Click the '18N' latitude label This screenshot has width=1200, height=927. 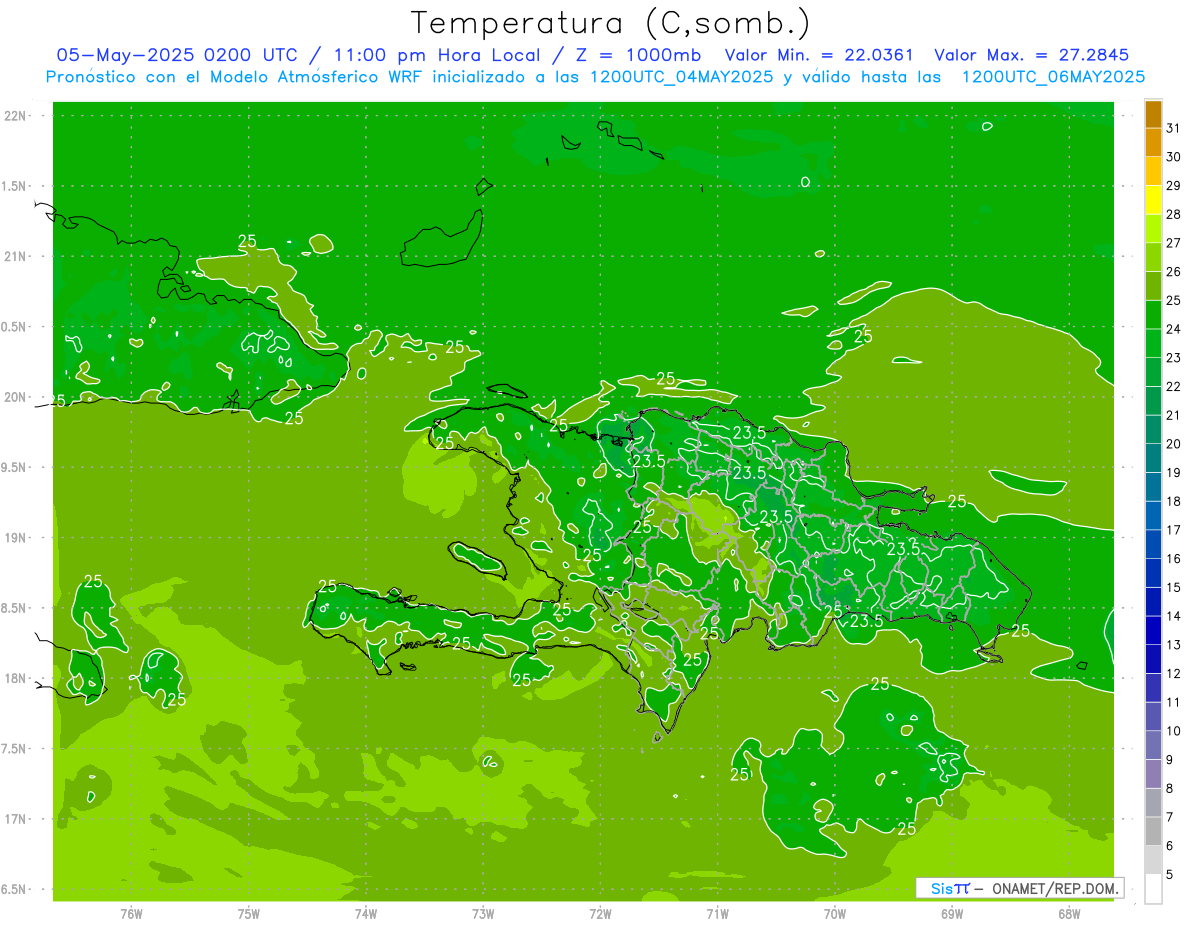pos(15,679)
